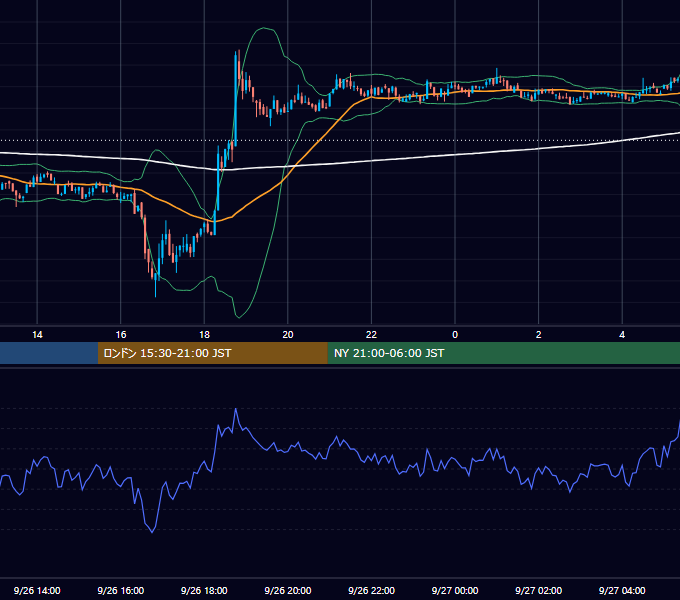Image resolution: width=680 pixels, height=600 pixels.
Task: Click the 9/26 18:00 date label
Action: point(204,590)
